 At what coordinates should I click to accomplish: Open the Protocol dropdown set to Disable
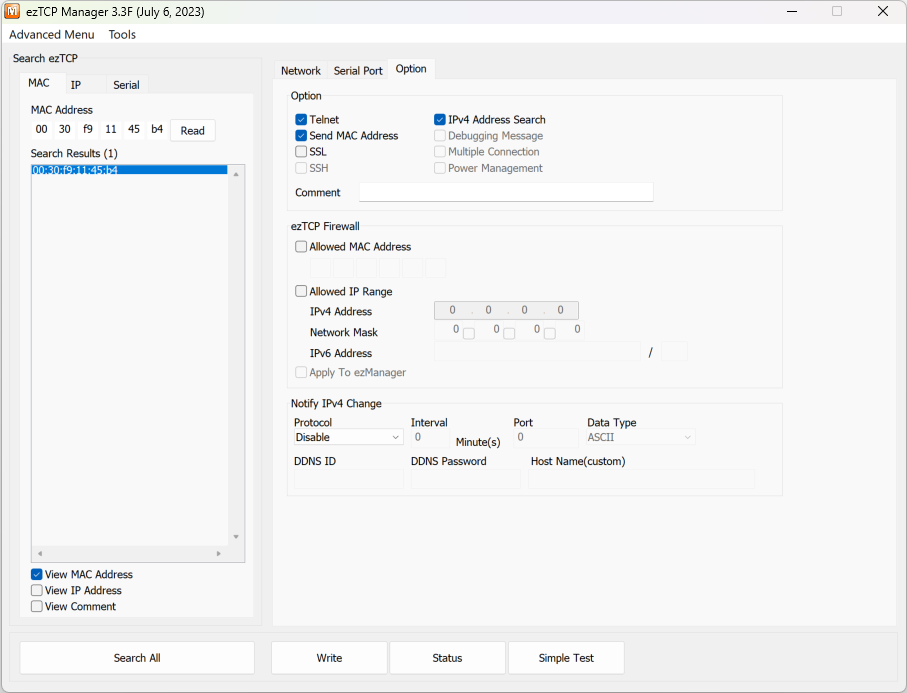(x=348, y=437)
